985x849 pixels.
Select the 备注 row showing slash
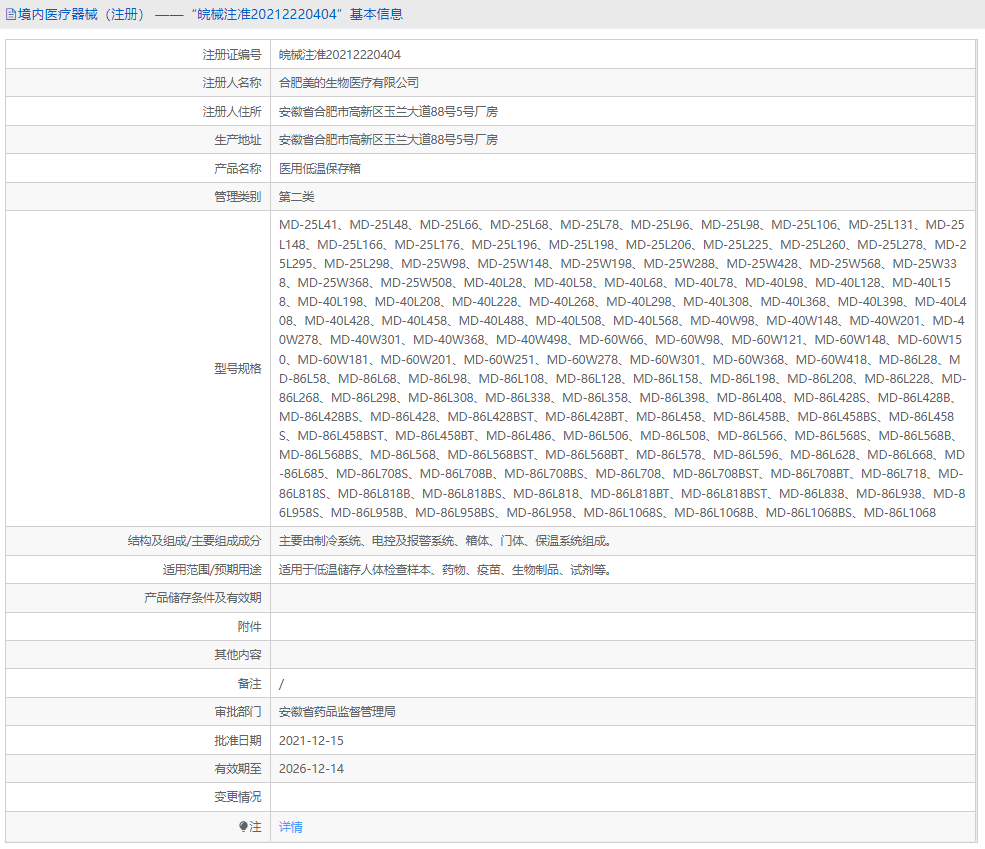[281, 683]
